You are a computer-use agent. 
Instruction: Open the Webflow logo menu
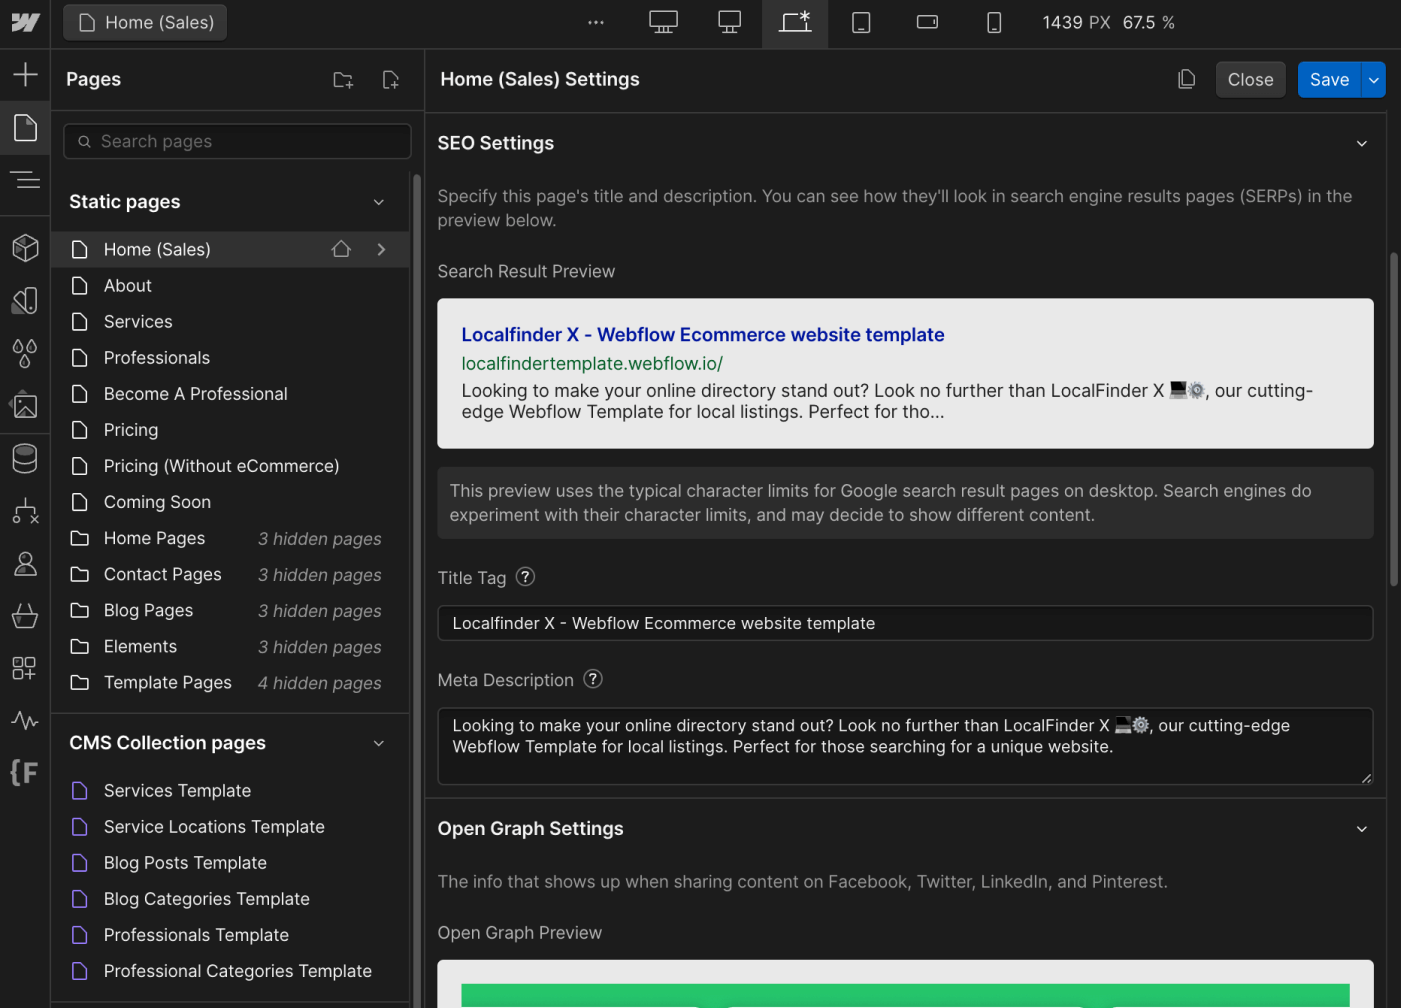25,22
